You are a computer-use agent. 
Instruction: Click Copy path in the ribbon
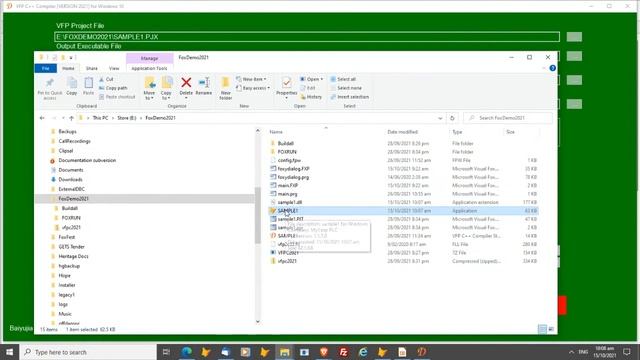113,88
